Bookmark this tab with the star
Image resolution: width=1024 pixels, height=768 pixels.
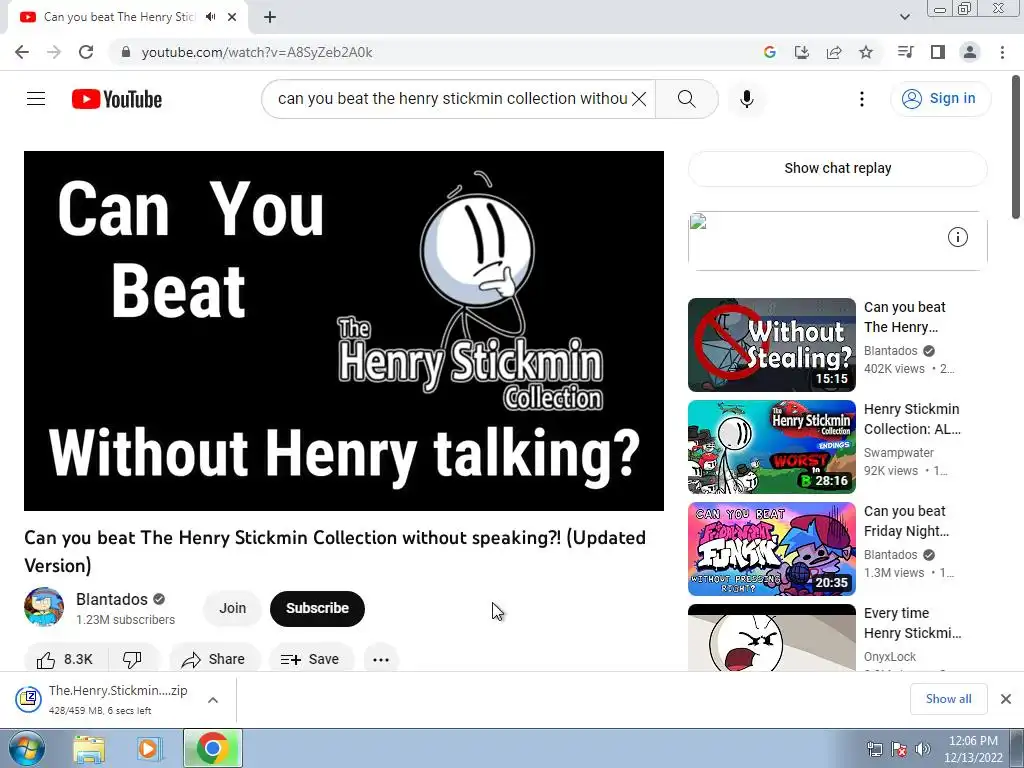click(866, 52)
